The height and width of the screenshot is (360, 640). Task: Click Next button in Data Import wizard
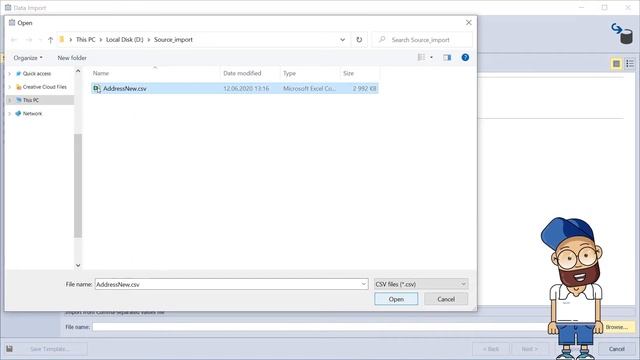pos(529,349)
